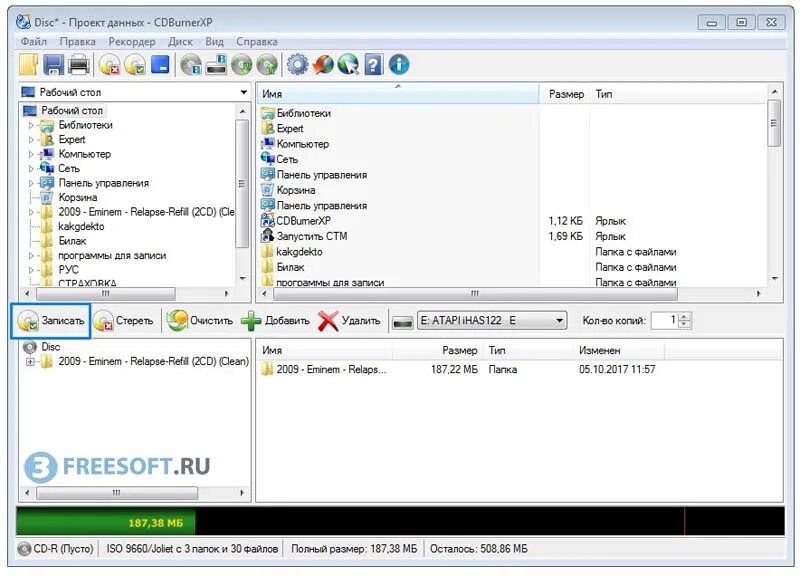Open the Рабочий стол location dropdown
800x576 pixels.
tap(243, 92)
